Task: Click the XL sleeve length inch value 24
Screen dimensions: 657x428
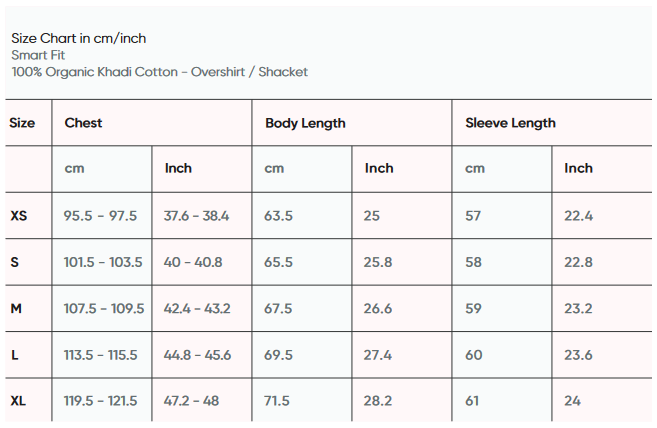Action: click(572, 401)
